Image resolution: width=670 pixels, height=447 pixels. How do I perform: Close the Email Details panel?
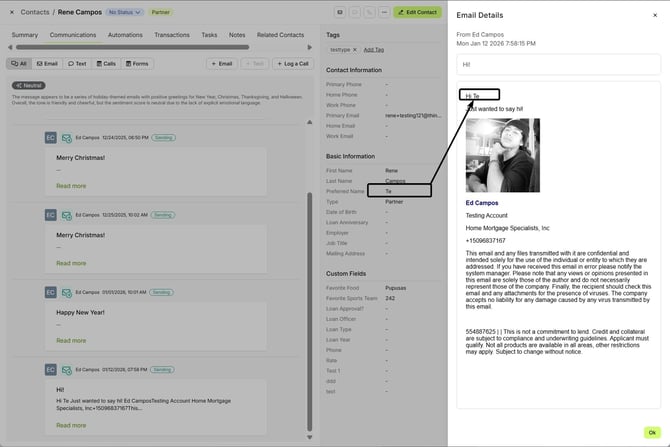coord(655,15)
